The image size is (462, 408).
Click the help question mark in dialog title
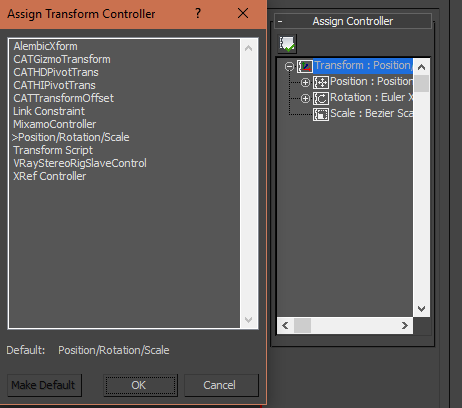coord(198,14)
